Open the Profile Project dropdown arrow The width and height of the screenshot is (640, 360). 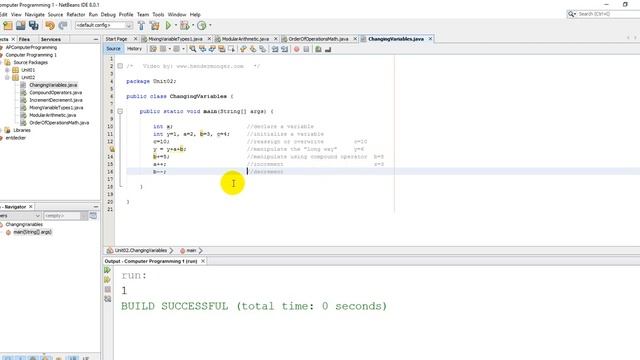(x=210, y=26)
